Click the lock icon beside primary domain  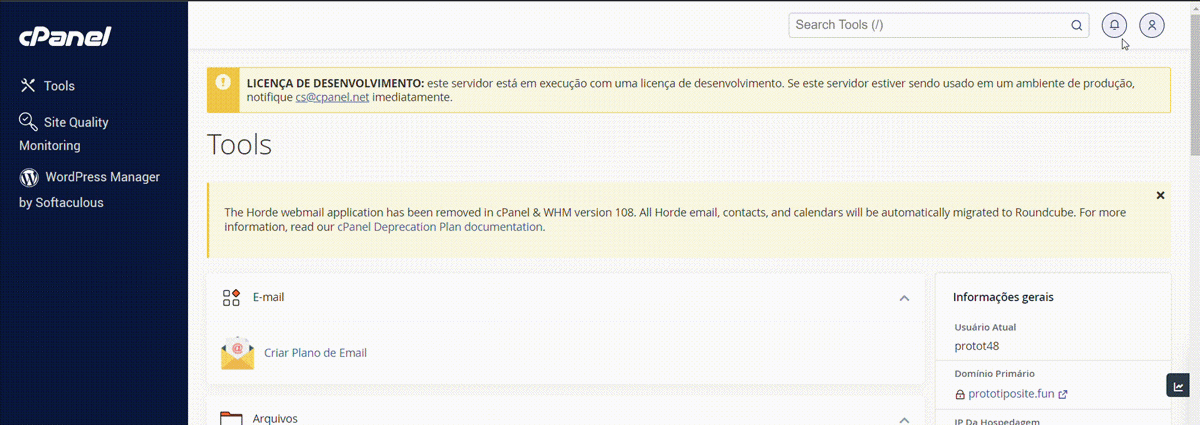[960, 395]
